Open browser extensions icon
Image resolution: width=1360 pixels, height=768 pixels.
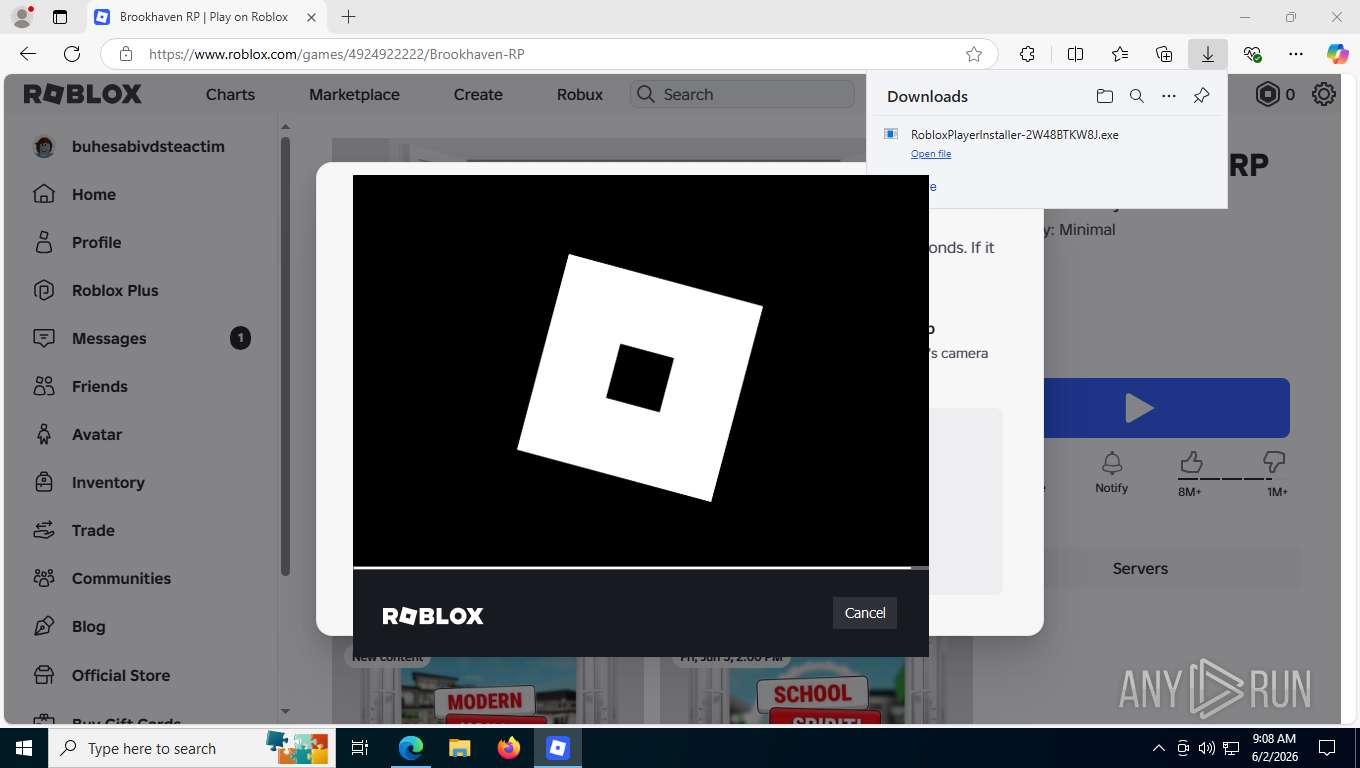1027,54
